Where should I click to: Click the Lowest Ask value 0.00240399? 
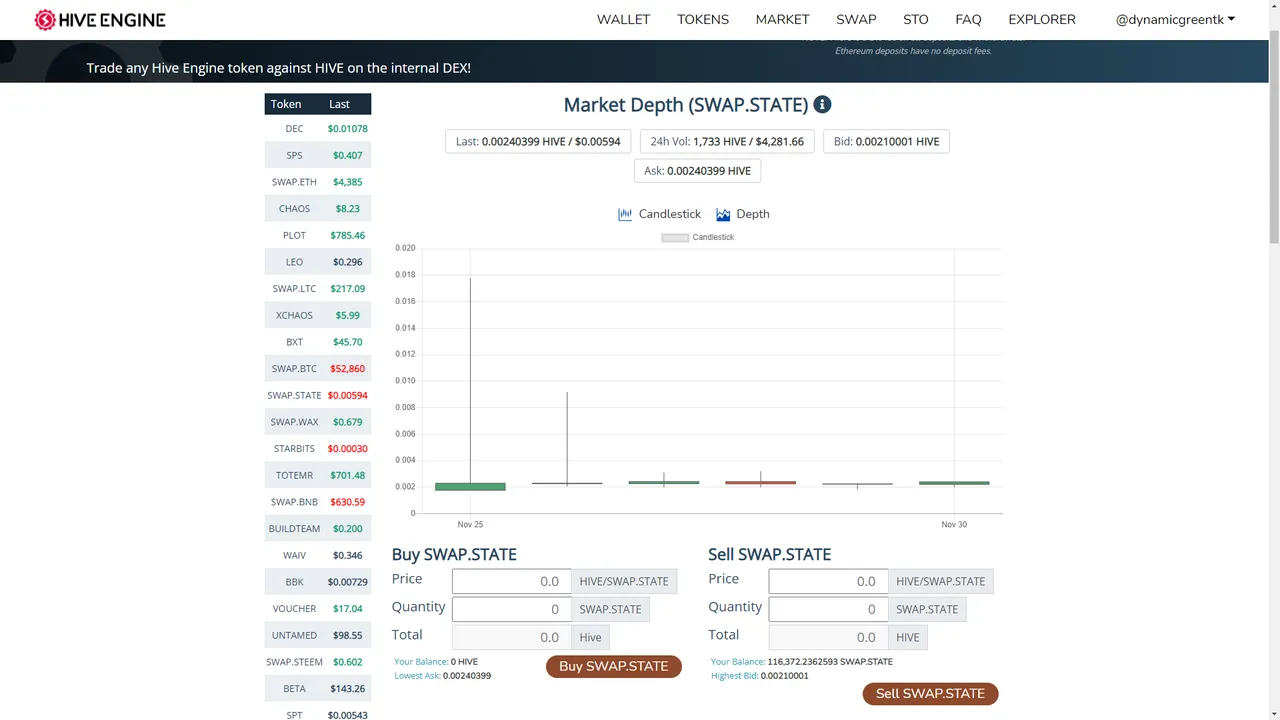click(x=467, y=676)
